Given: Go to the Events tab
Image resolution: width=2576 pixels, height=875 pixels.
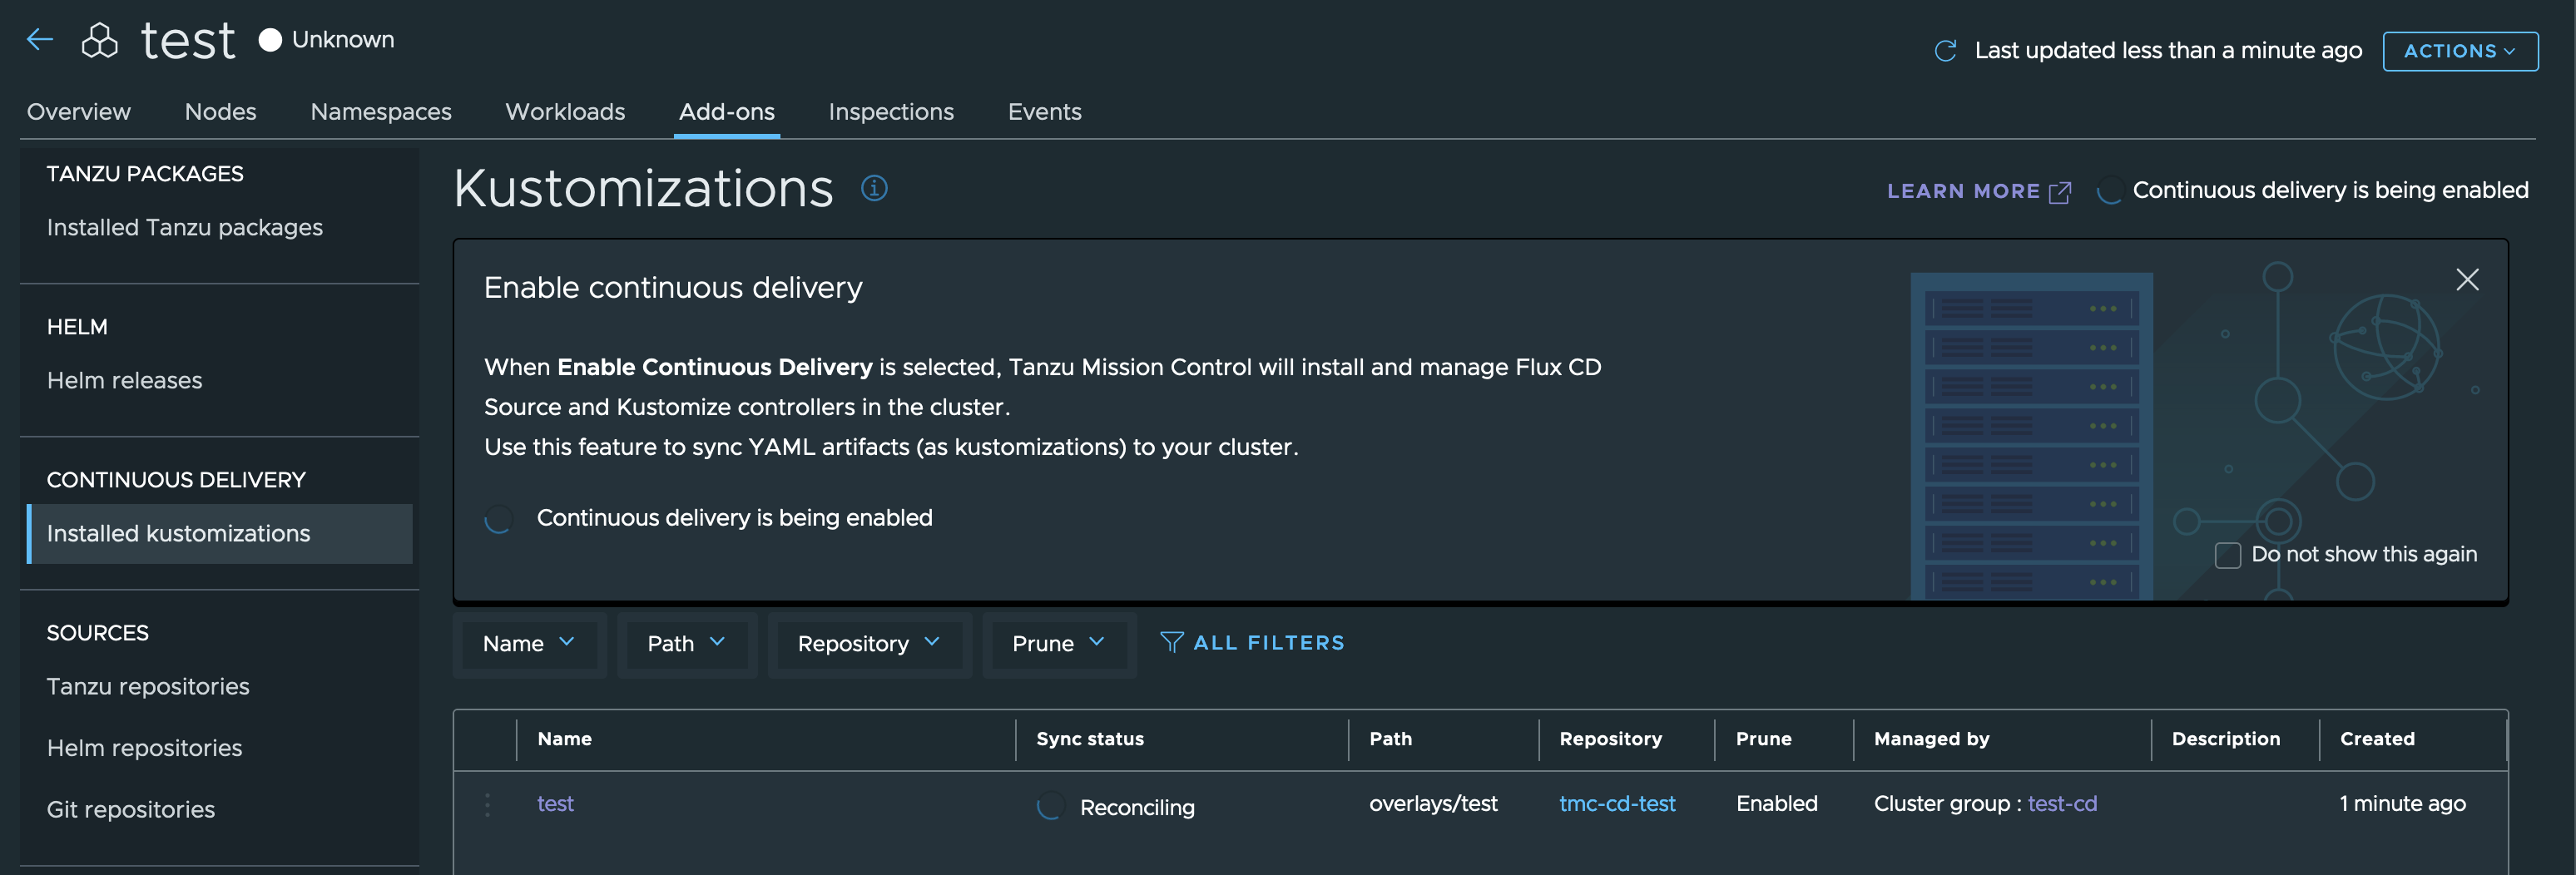Looking at the screenshot, I should tap(1044, 112).
